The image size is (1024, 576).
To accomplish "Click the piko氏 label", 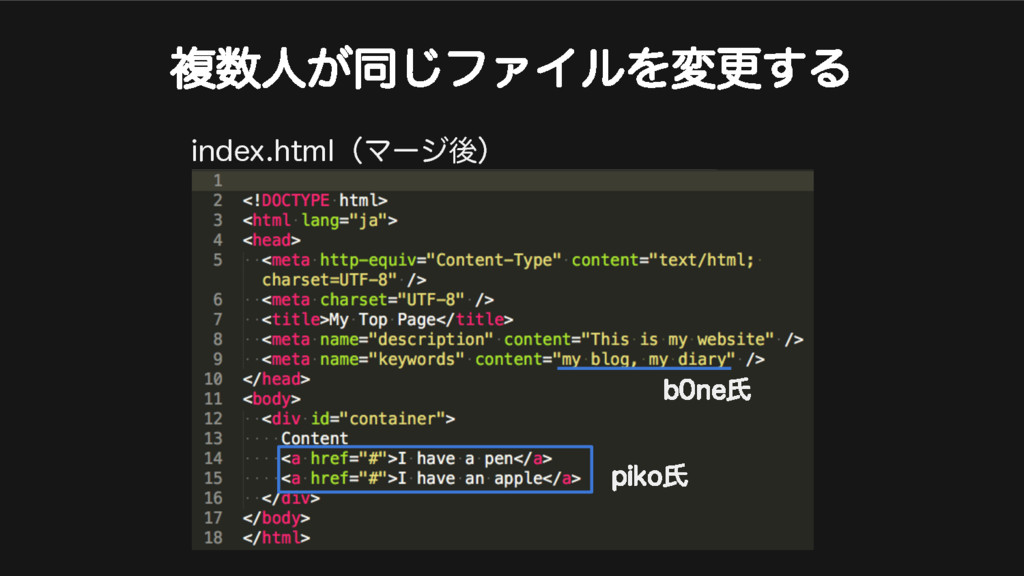I will click(x=649, y=477).
